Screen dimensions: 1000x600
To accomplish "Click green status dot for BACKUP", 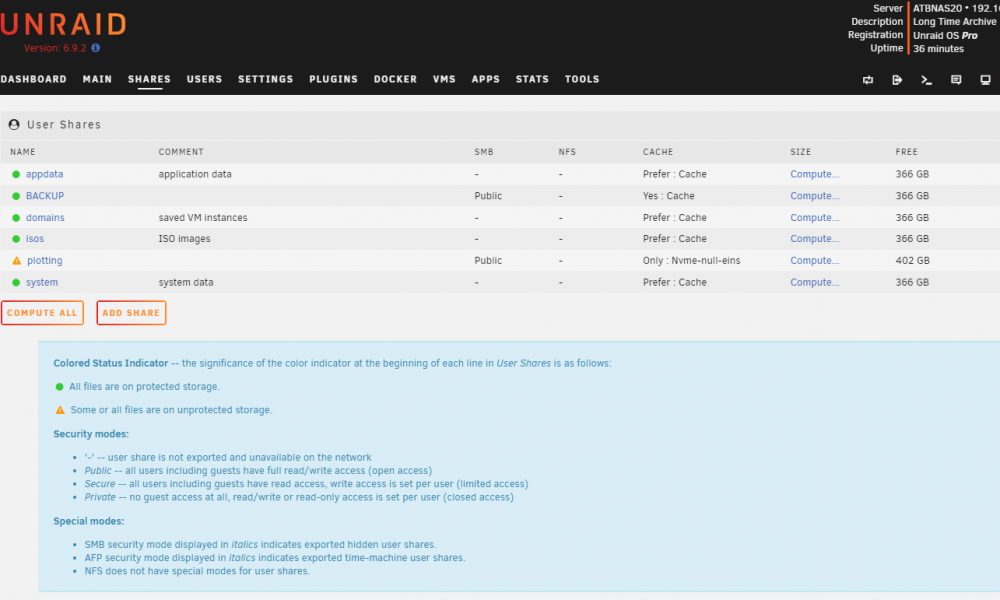I will click(x=16, y=196).
